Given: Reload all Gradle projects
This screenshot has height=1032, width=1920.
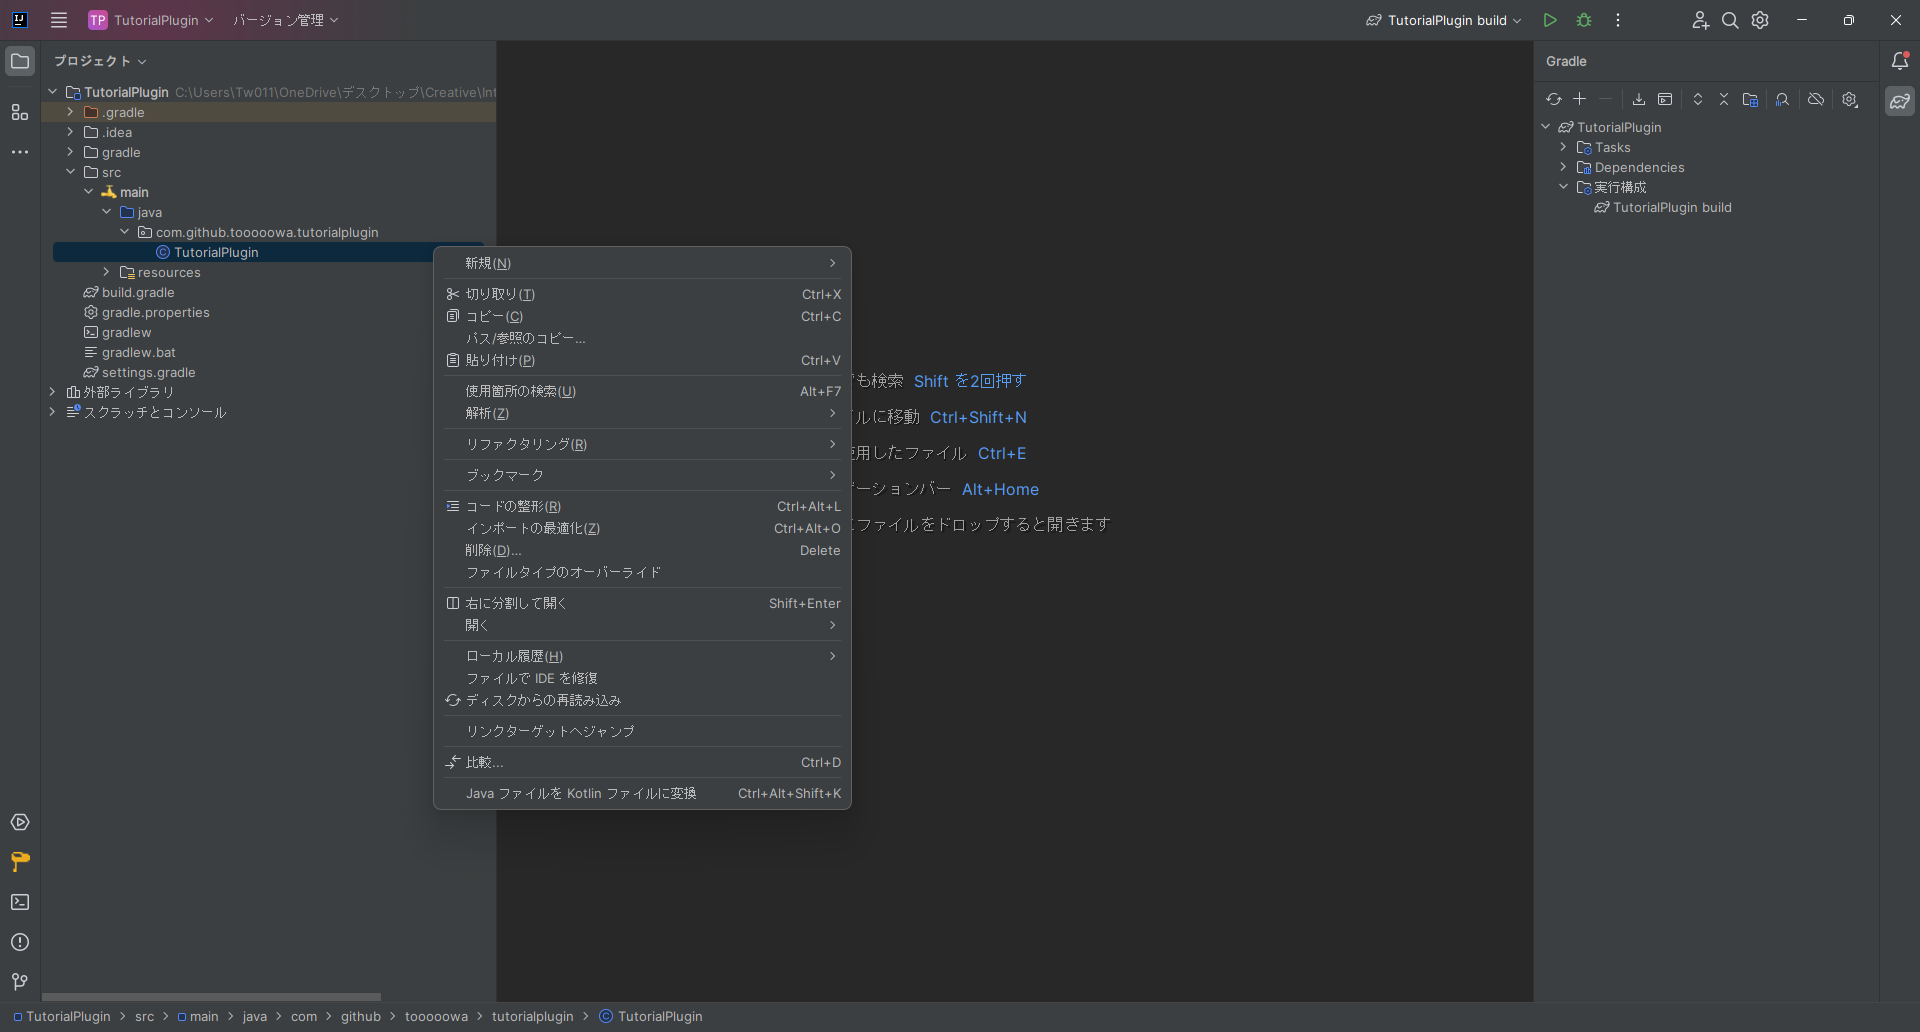Looking at the screenshot, I should click(x=1554, y=99).
